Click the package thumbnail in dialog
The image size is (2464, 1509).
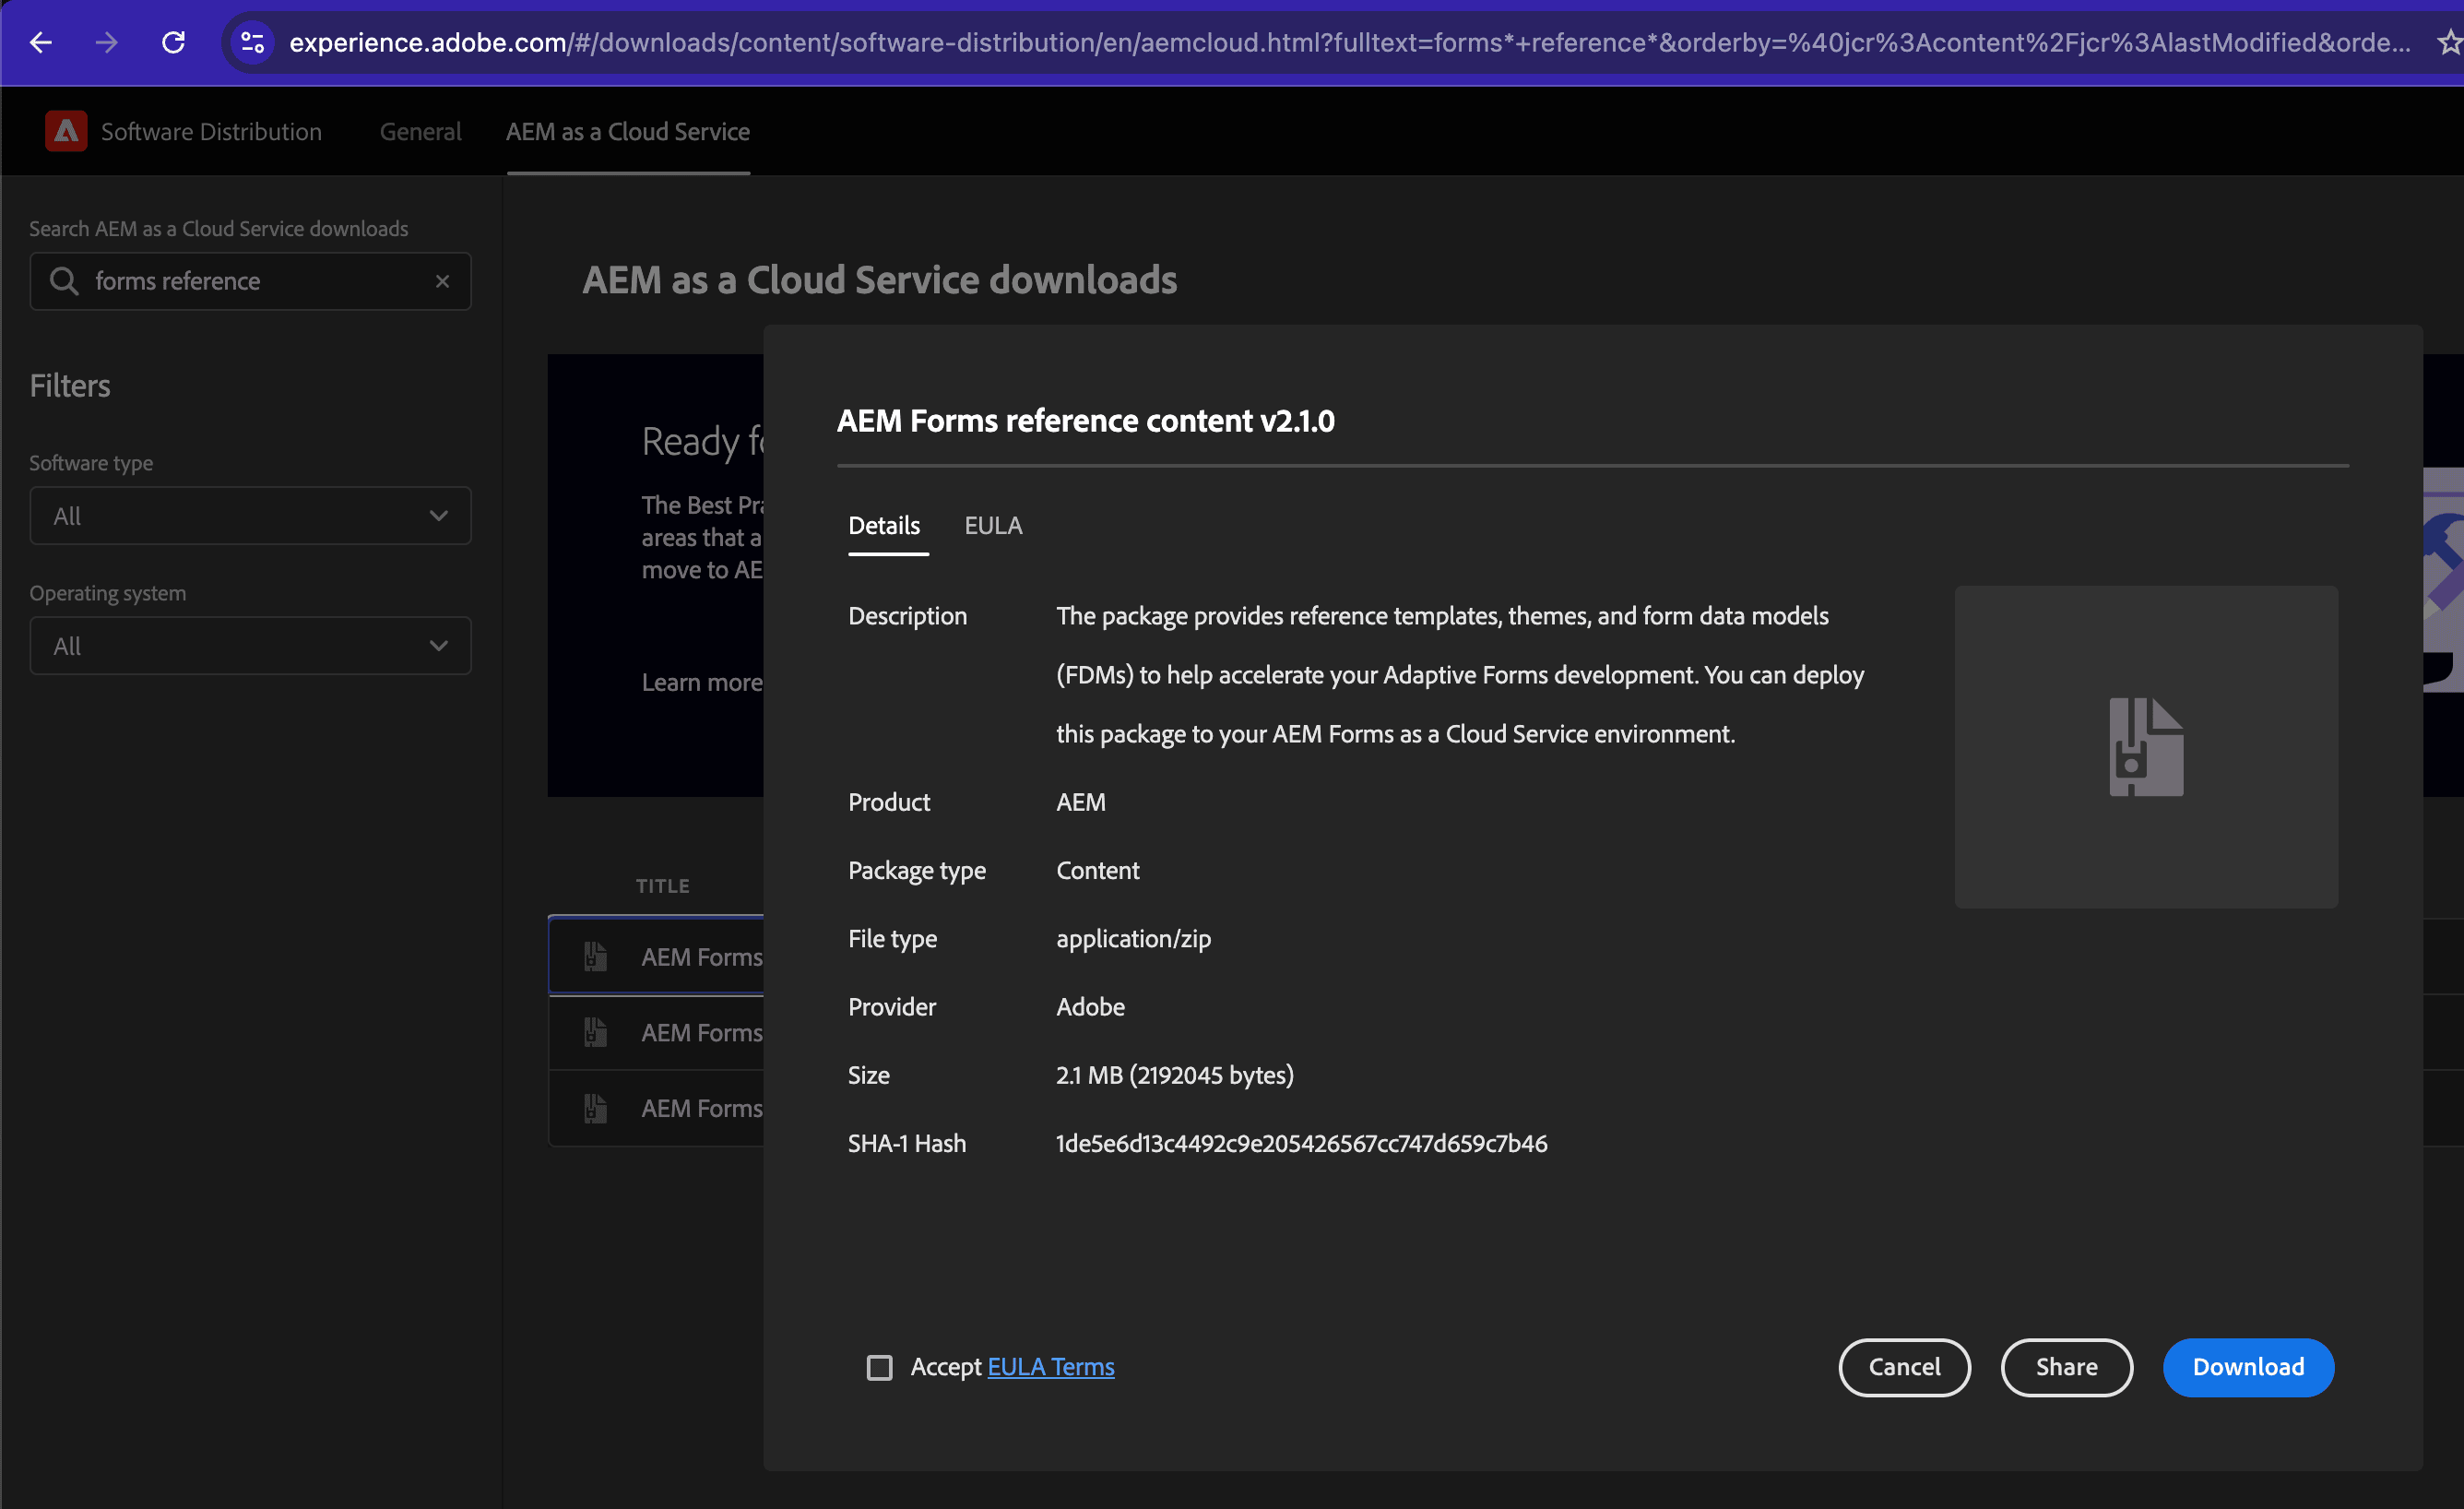[x=2146, y=747]
